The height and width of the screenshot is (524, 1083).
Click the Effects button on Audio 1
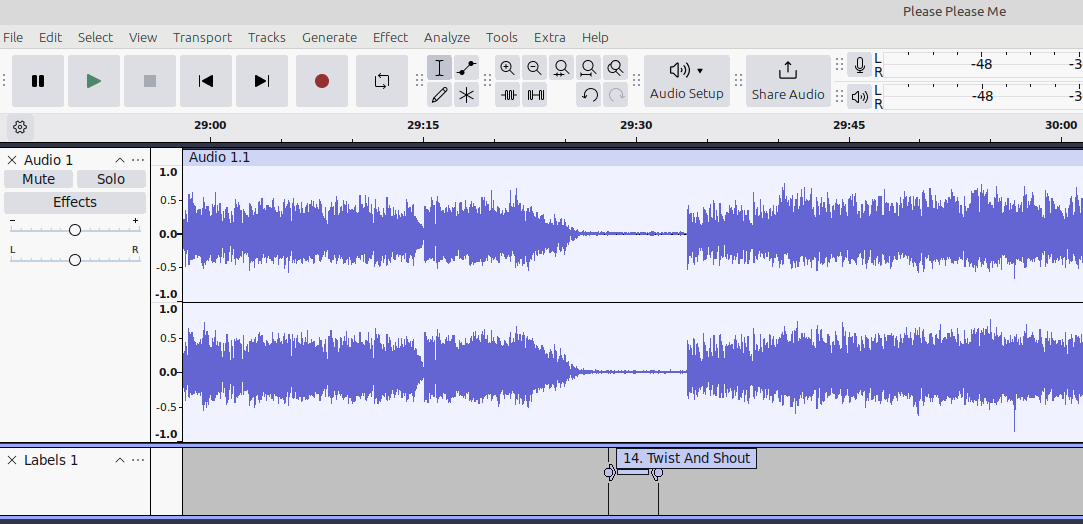tap(75, 202)
